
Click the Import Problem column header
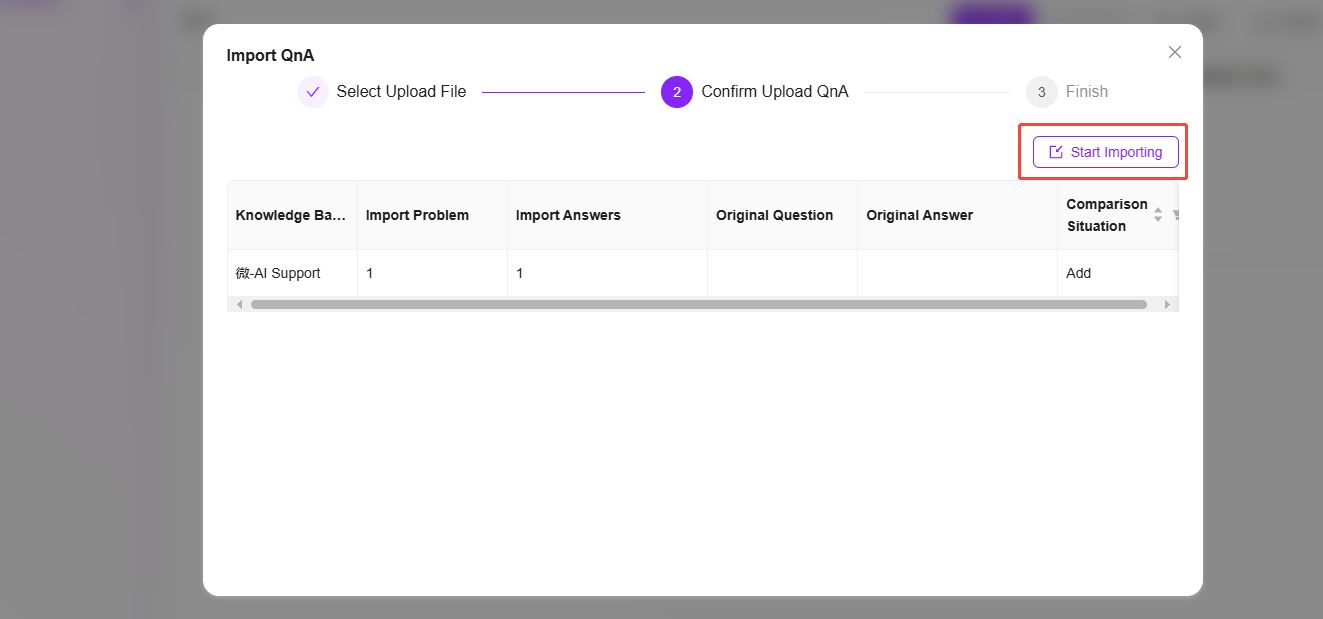coord(417,215)
